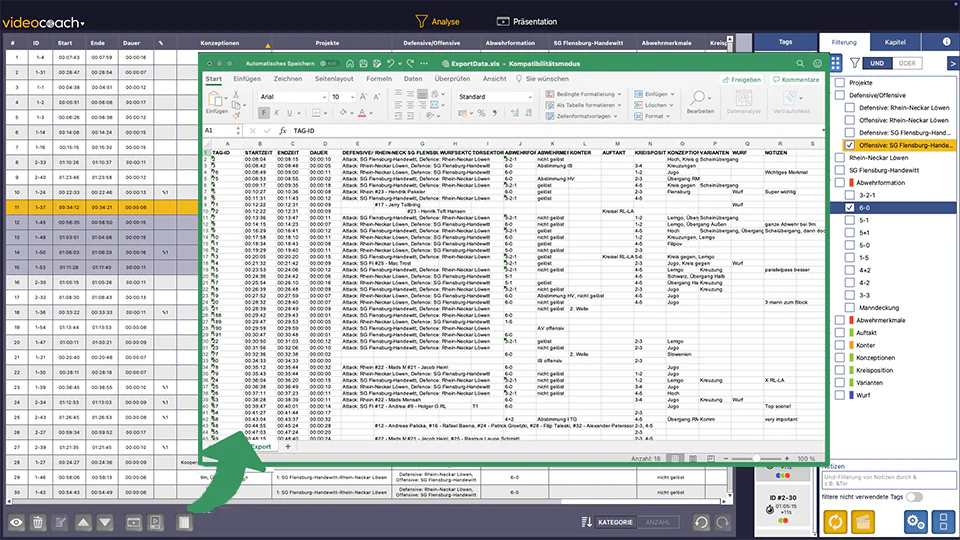The height and width of the screenshot is (540, 960).
Task: Open Bedingte Formatierung dropdown
Action: [583, 94]
